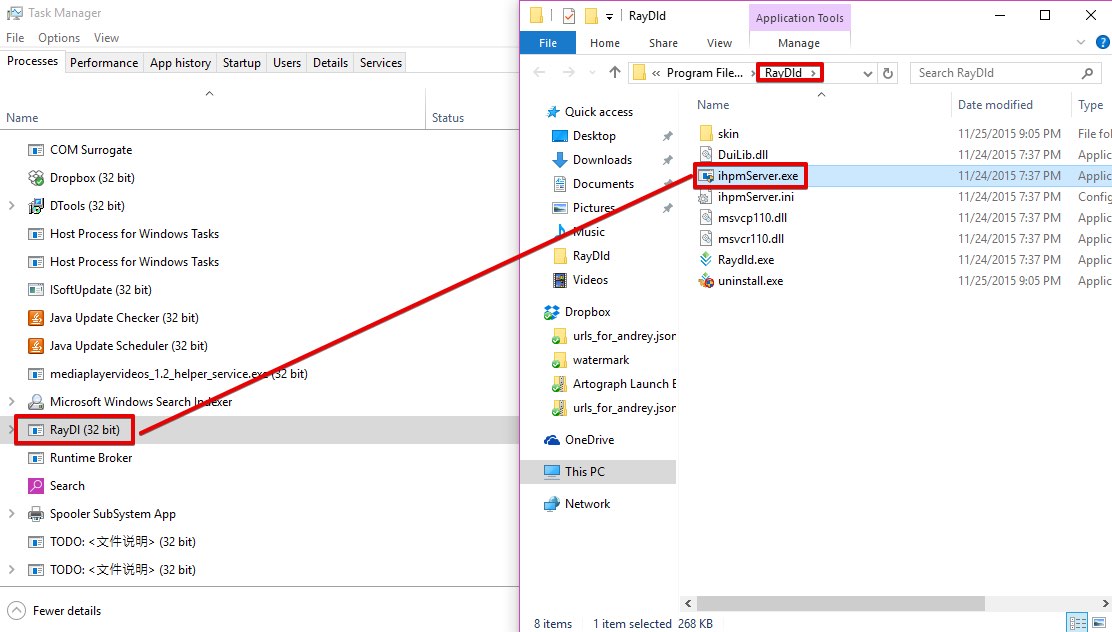Screen dimensions: 1112x632
Task: Click the Raydld.exe application icon
Action: (x=706, y=260)
